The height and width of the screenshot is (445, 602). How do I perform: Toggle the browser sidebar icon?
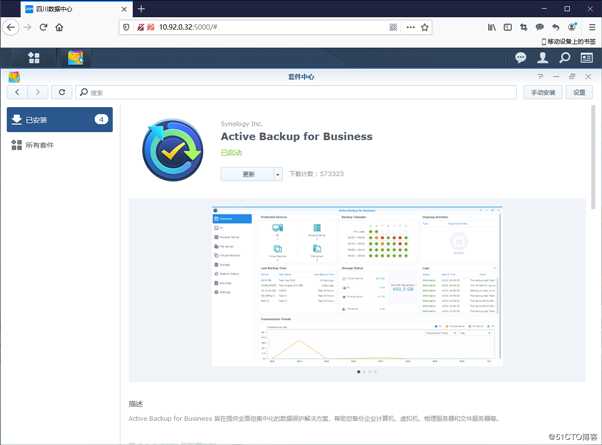coord(508,27)
